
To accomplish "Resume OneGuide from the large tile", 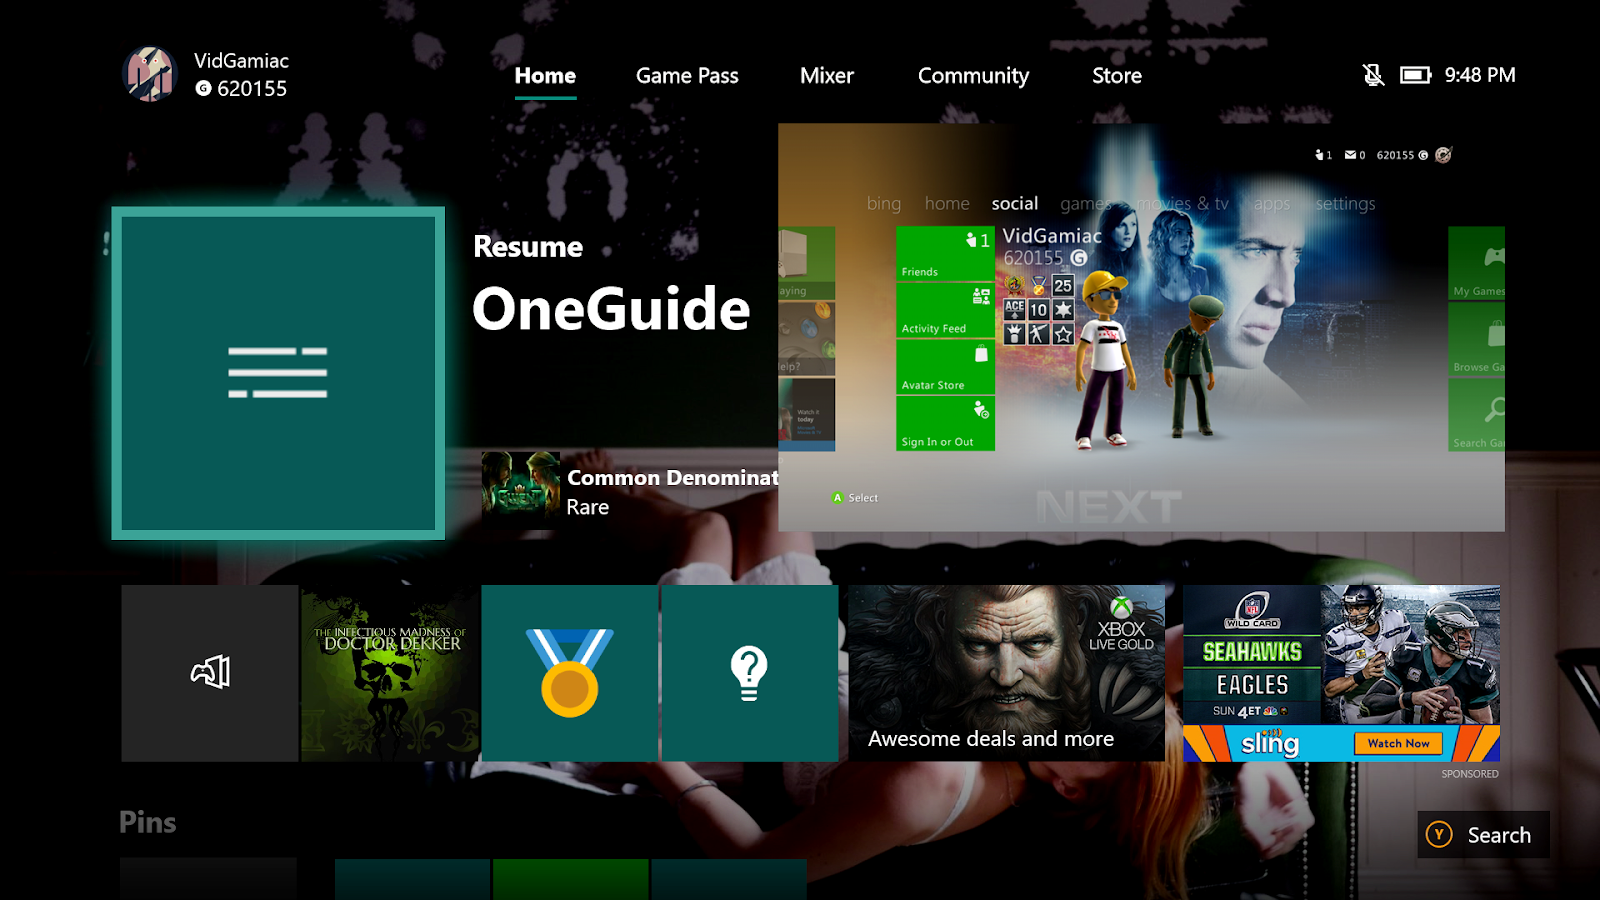I will (x=278, y=373).
